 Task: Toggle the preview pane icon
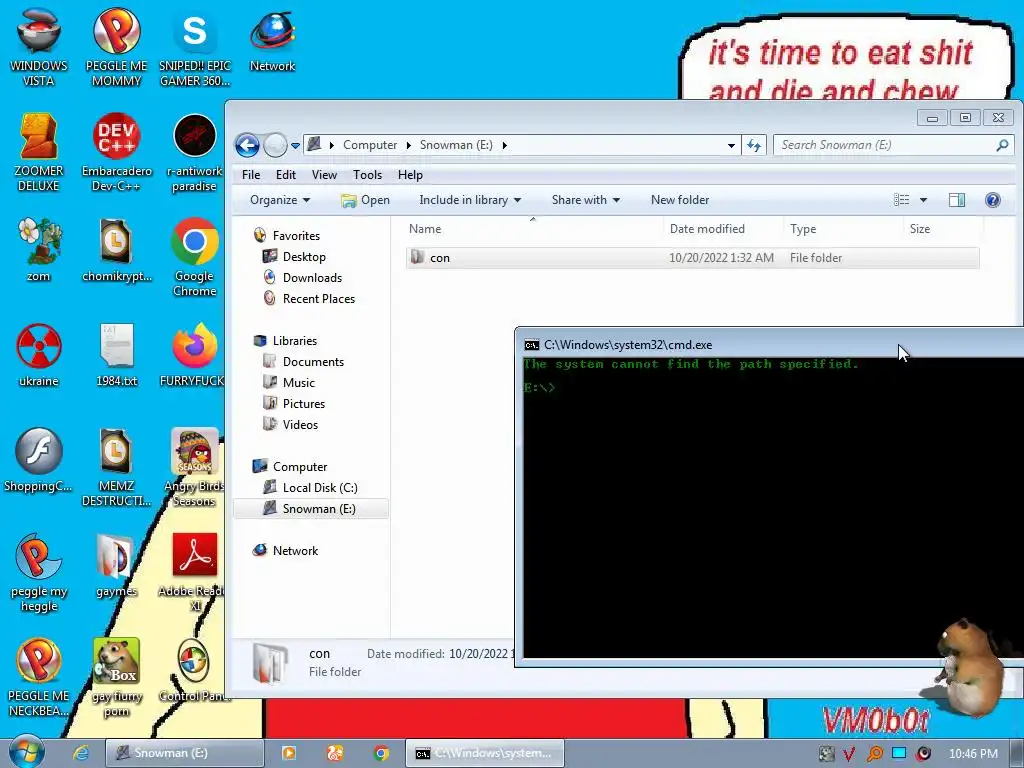(x=957, y=200)
